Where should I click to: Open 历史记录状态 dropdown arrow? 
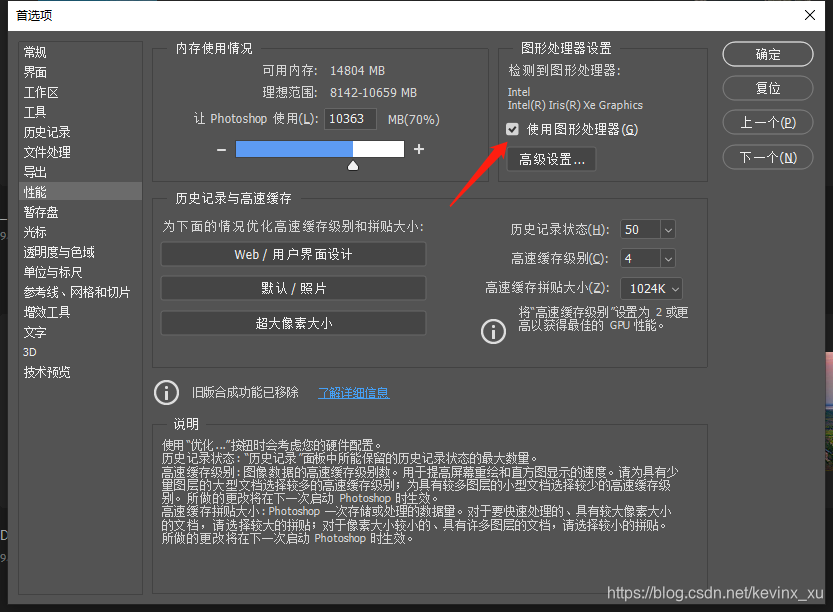668,230
